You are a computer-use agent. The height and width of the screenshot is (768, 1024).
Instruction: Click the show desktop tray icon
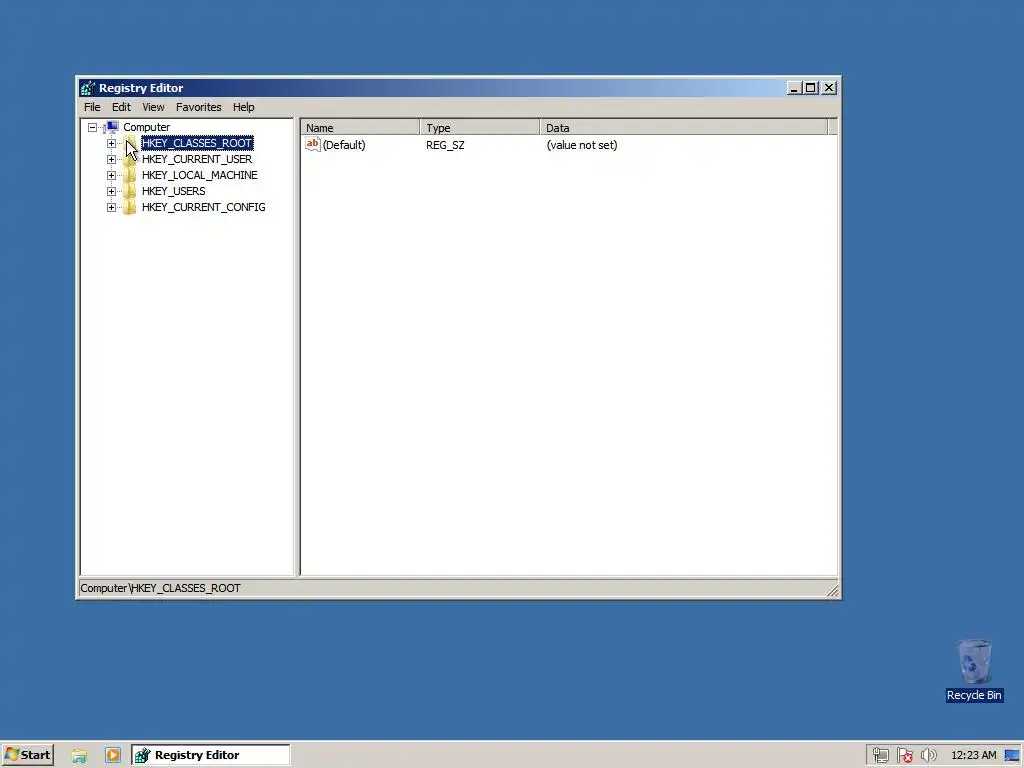coord(1012,756)
